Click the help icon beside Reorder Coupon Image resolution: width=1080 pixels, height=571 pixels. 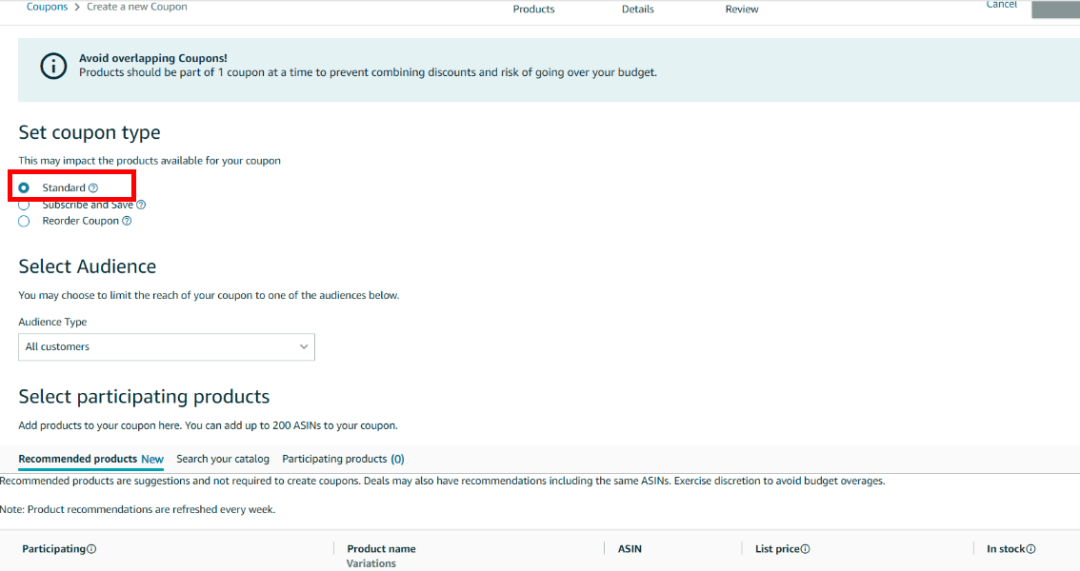point(127,221)
